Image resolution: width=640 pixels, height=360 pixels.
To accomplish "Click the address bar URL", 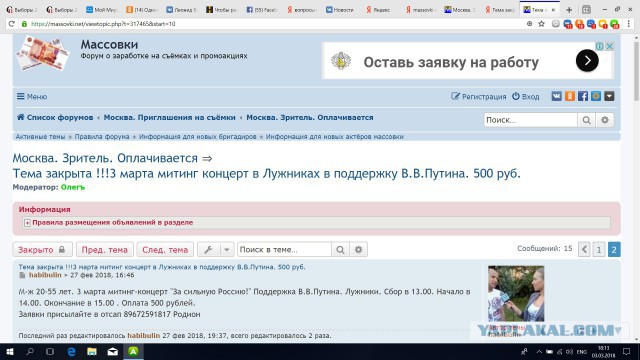I will 103,24.
